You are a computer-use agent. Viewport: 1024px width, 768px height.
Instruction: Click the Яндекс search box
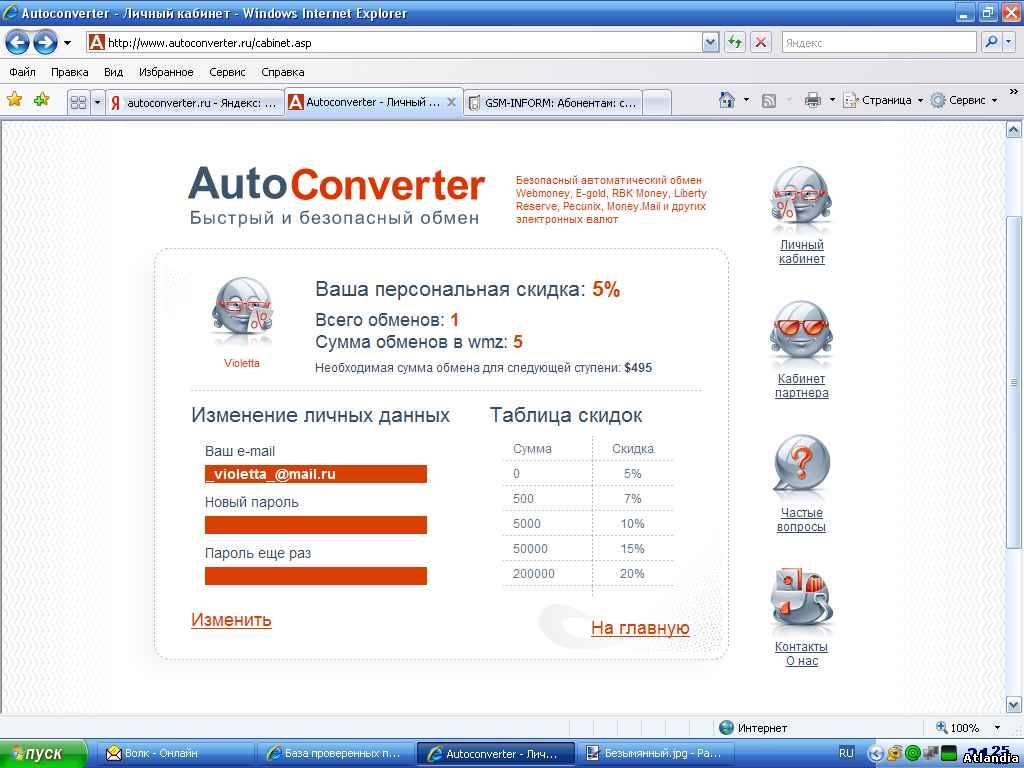pos(877,42)
